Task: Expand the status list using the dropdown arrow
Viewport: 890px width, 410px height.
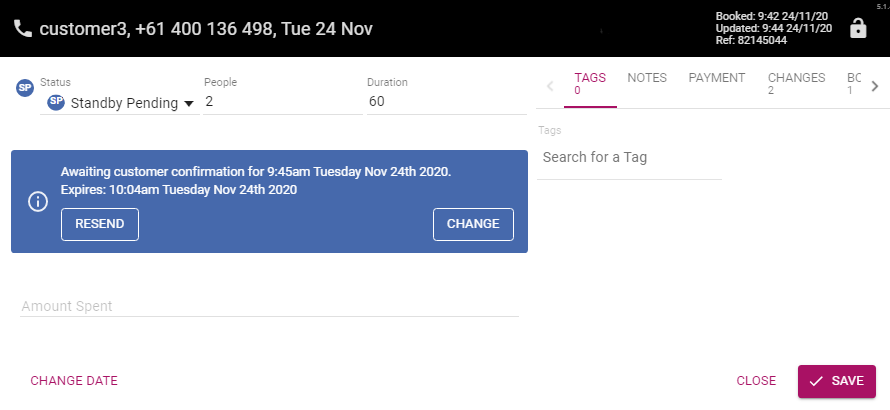Action: [x=189, y=103]
